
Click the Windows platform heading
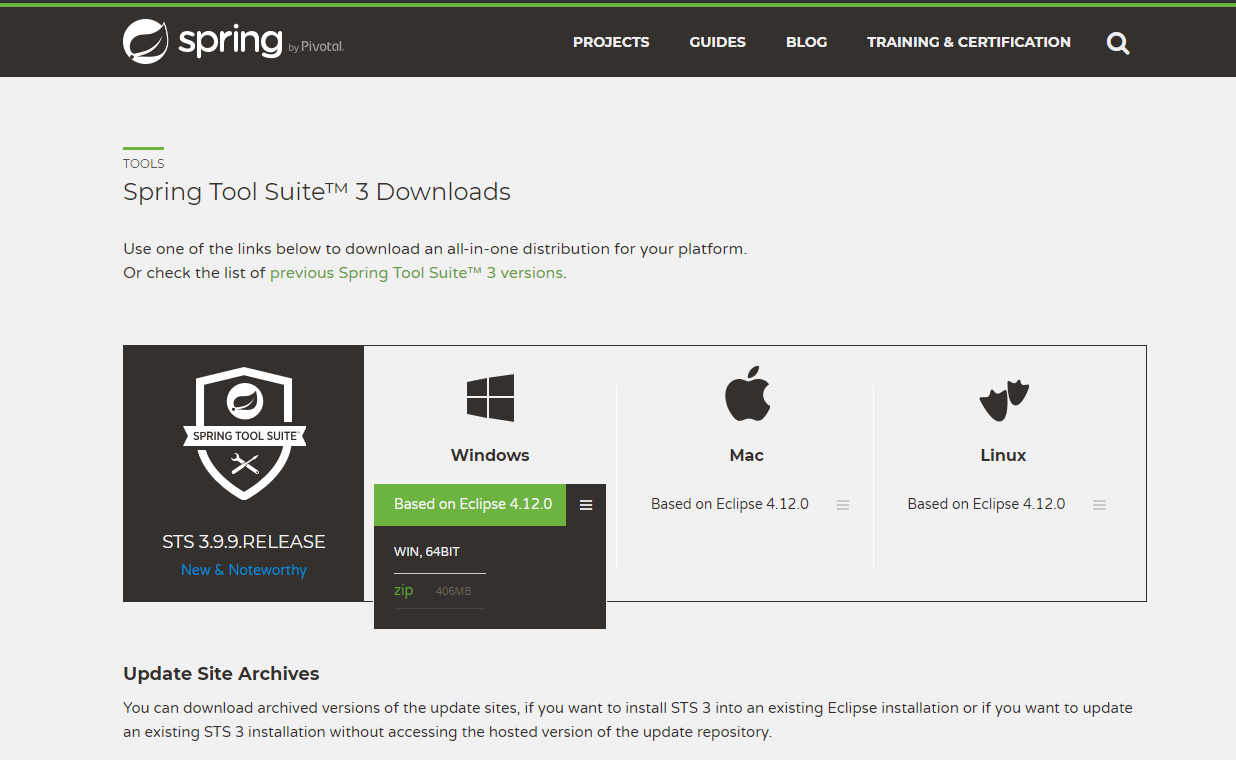[490, 455]
